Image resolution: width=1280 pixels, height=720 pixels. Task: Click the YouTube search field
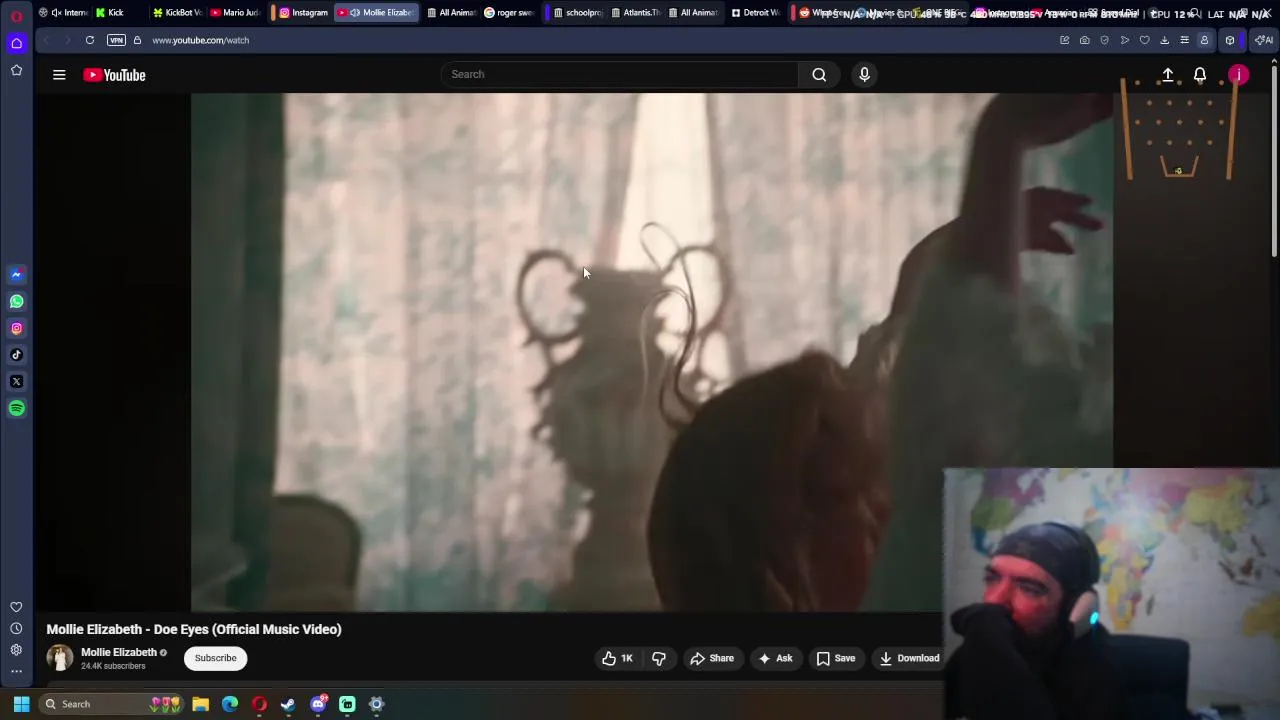620,74
